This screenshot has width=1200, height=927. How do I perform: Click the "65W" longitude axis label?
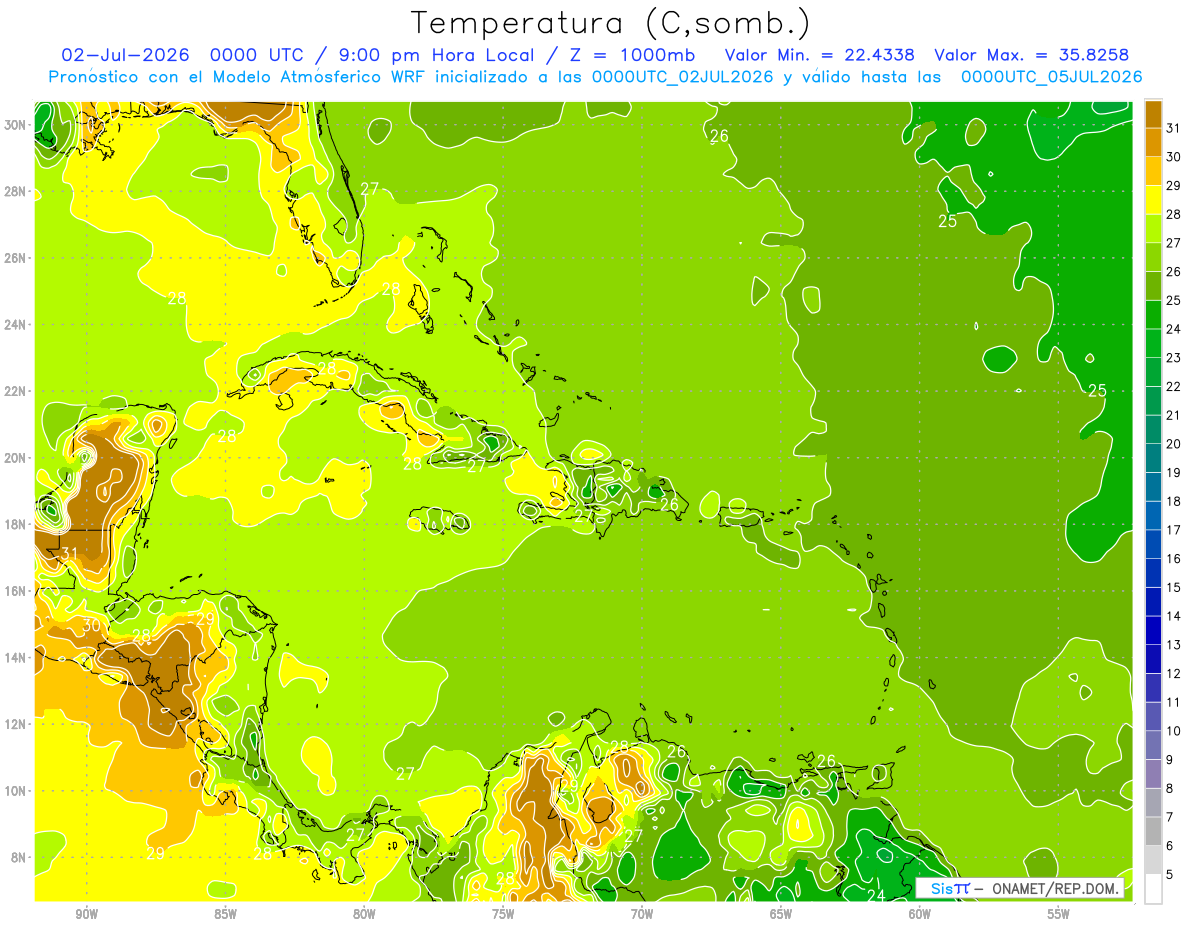(781, 914)
